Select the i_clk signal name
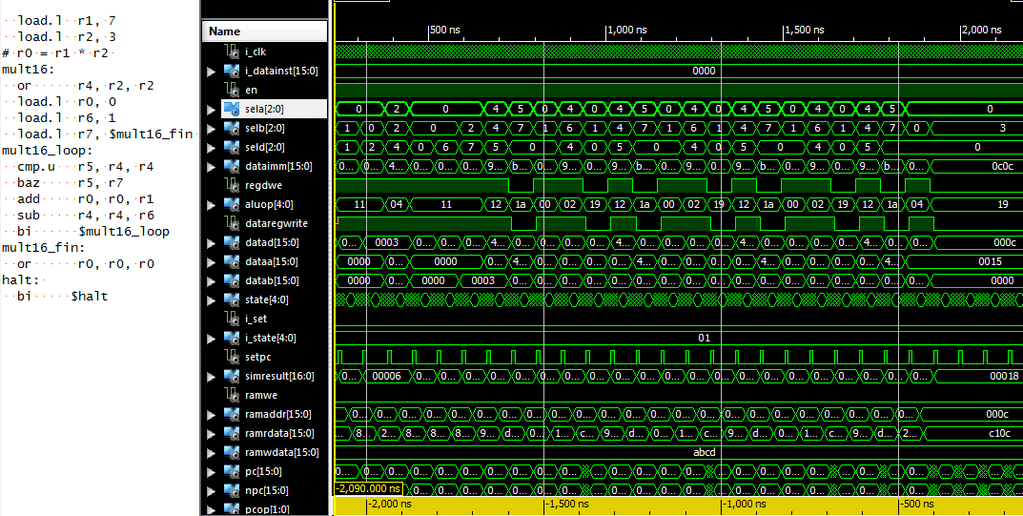Viewport: 1023px width, 516px height. [x=255, y=52]
